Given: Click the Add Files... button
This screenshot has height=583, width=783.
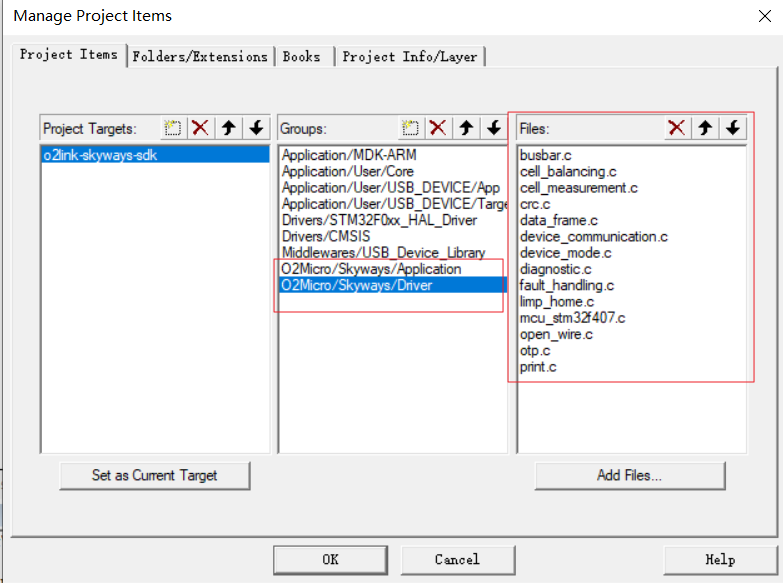Looking at the screenshot, I should point(630,476).
